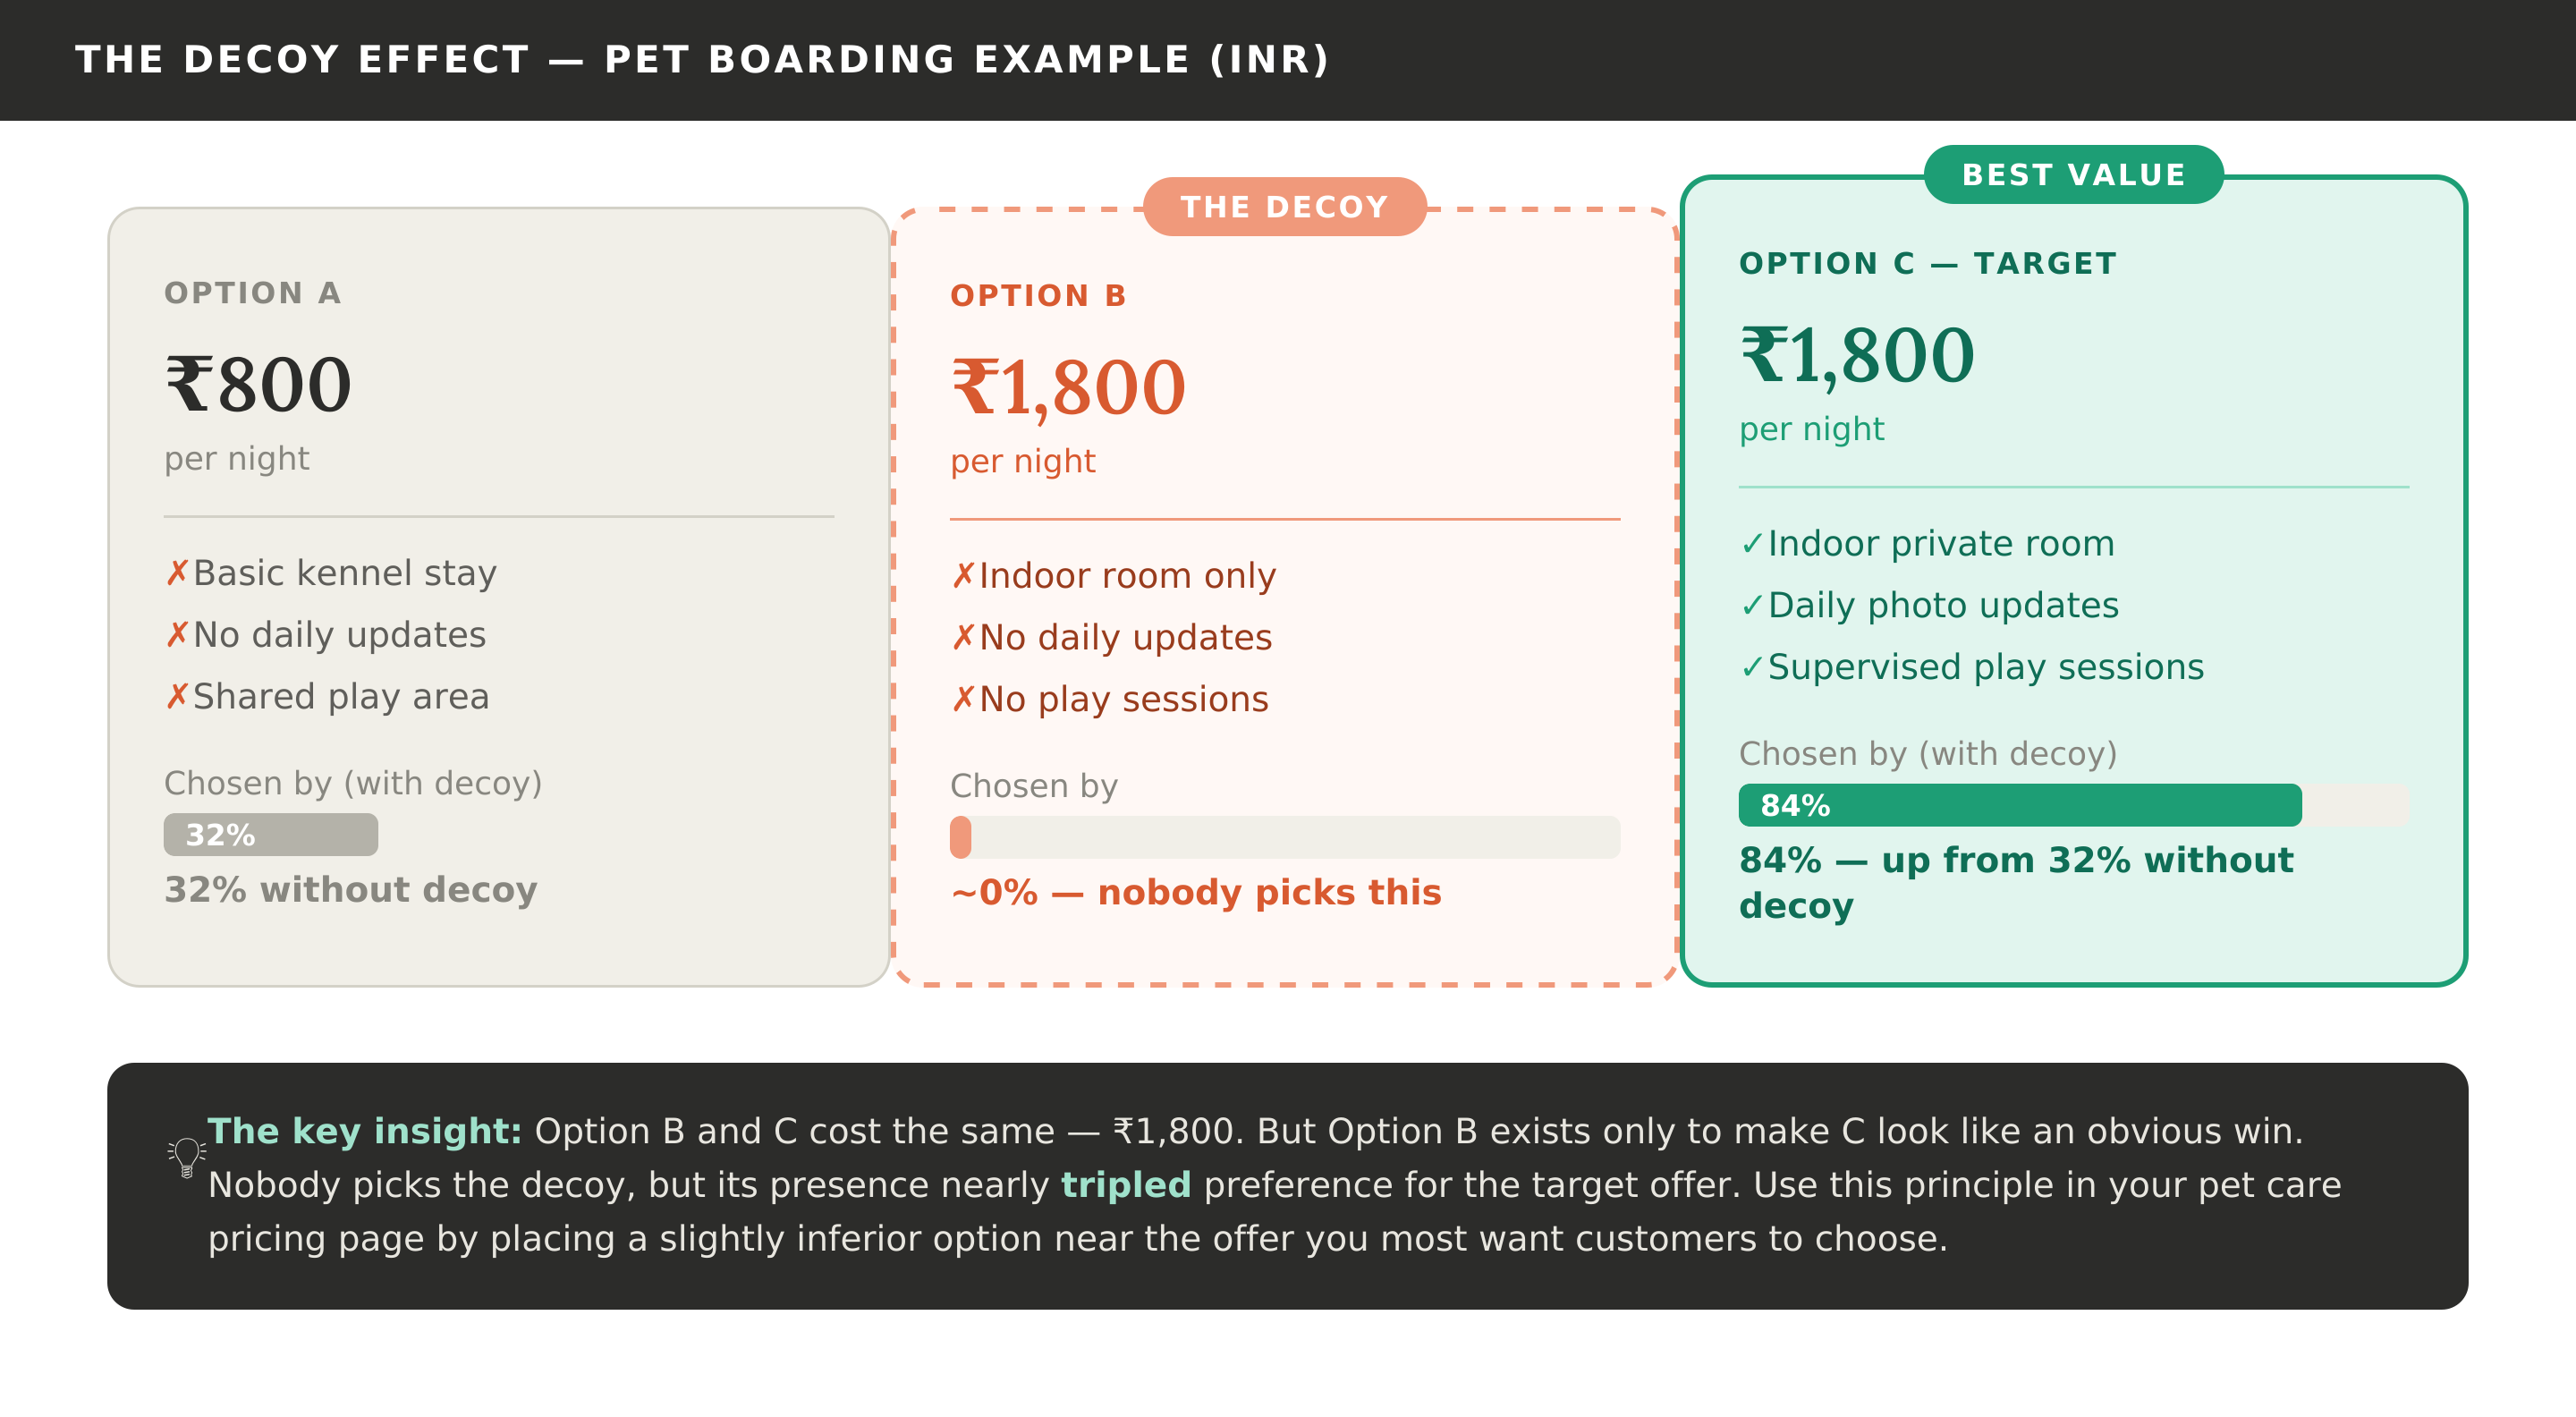Viewport: 2576px width, 1417px height.
Task: Click the green 84% progress bar
Action: coord(2019,805)
